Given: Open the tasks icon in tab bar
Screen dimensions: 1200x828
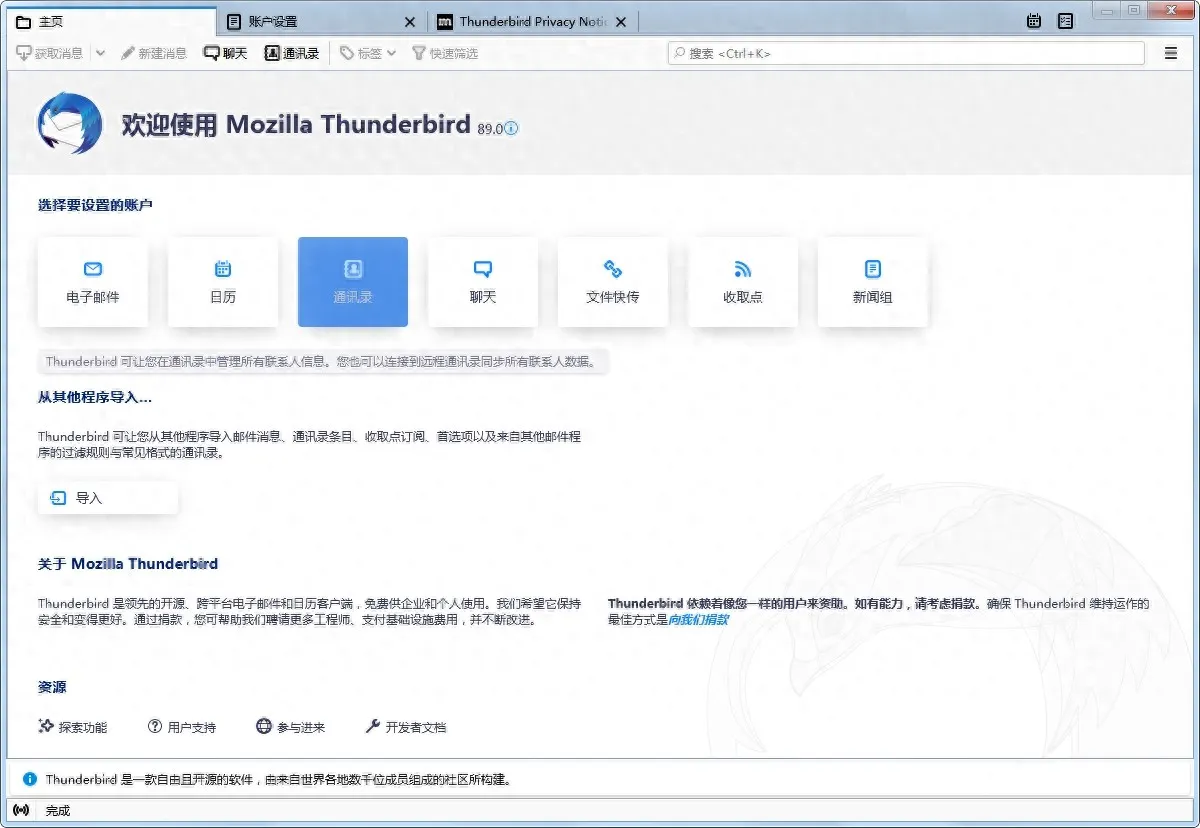Looking at the screenshot, I should click(x=1066, y=21).
